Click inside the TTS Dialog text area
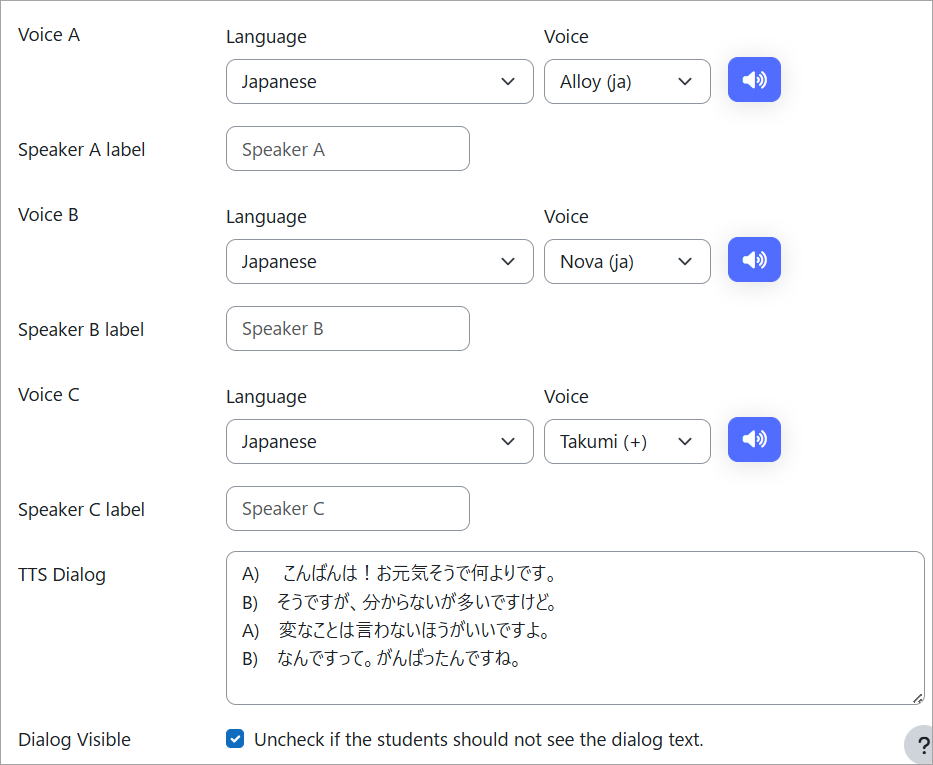This screenshot has height=765, width=933. [575, 628]
